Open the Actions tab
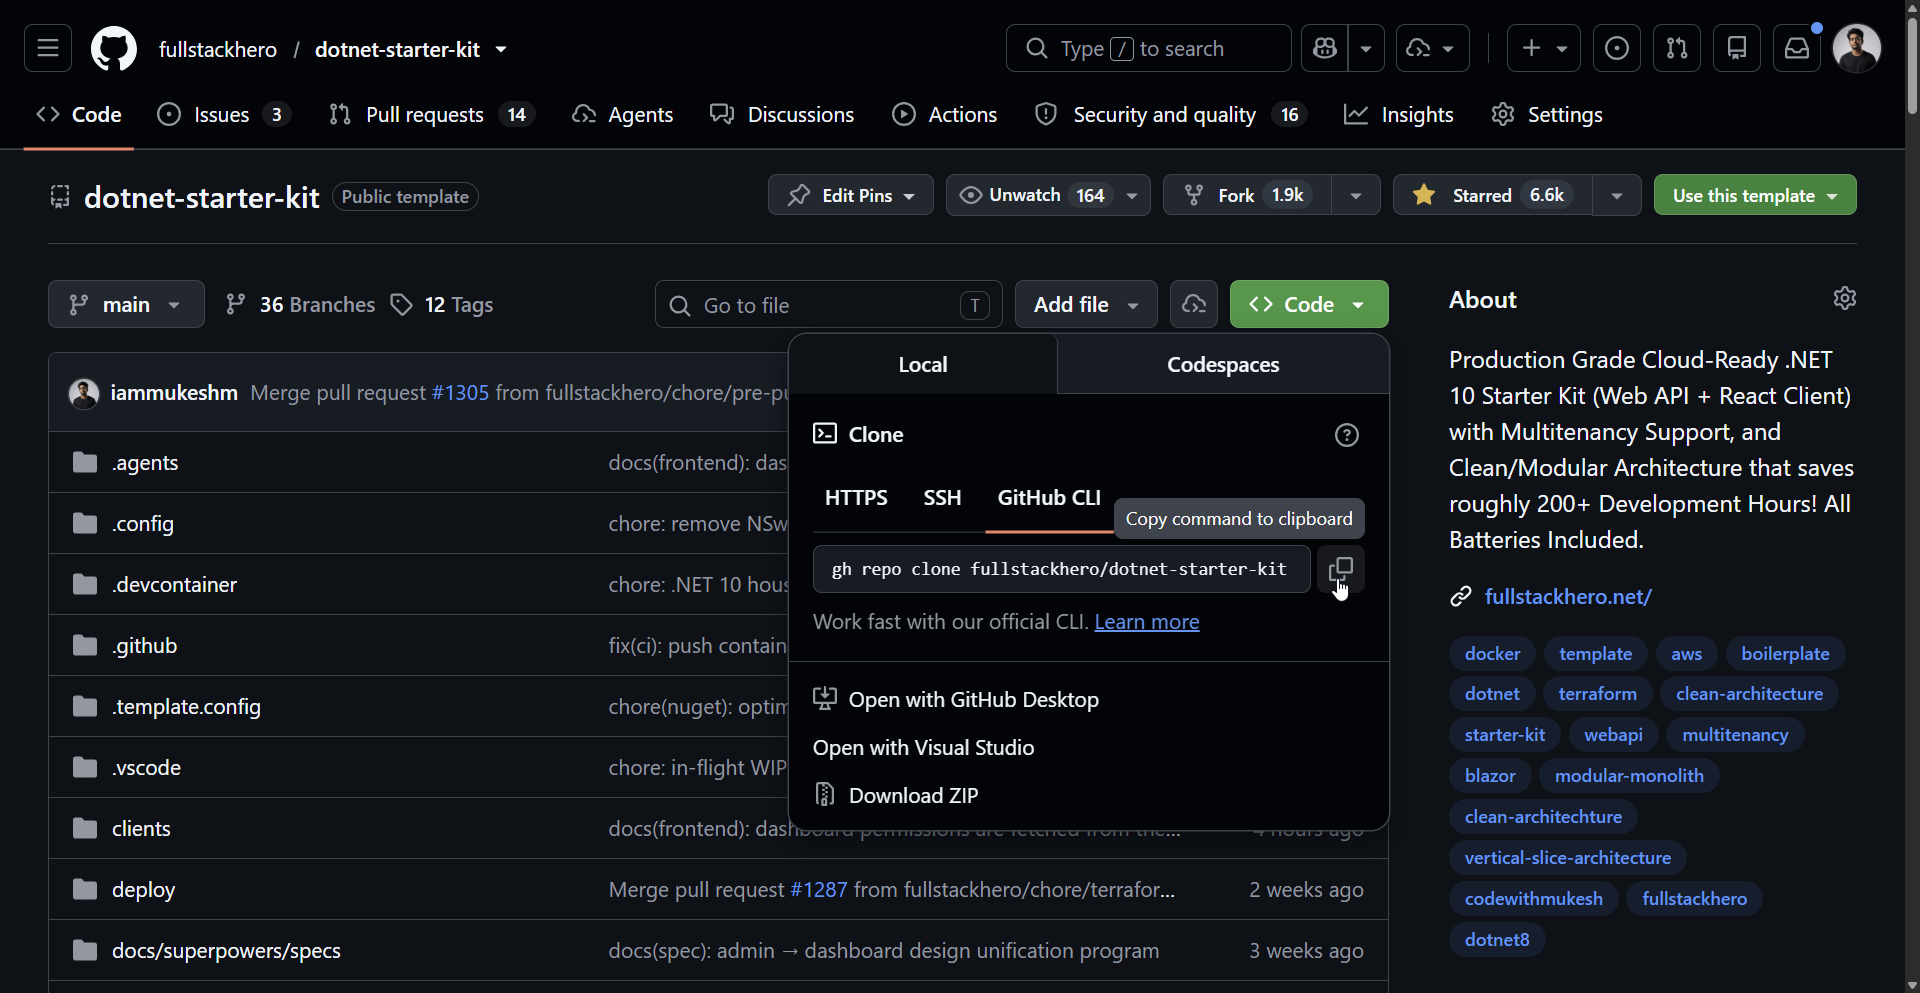 click(x=944, y=115)
